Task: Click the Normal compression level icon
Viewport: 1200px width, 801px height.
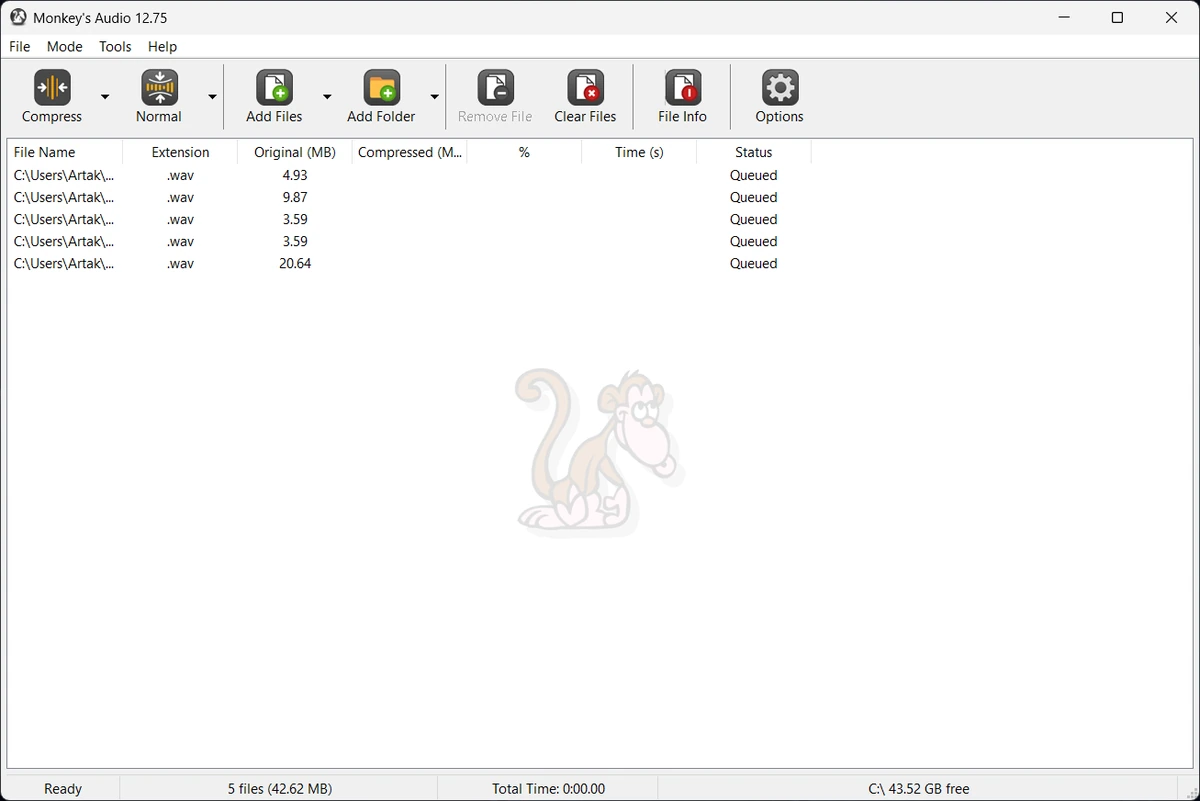Action: point(159,88)
